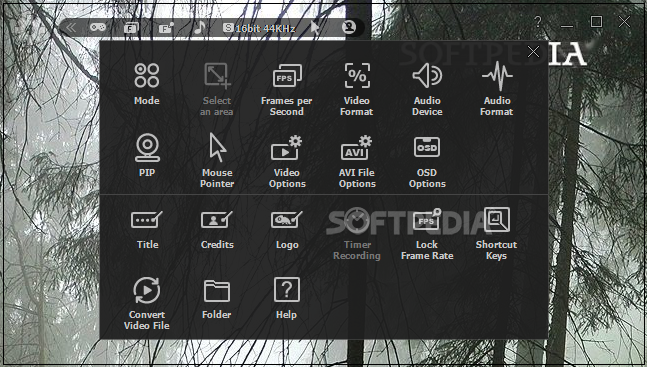
Task: Click the F with dot toolbar icon
Action: [x=166, y=28]
